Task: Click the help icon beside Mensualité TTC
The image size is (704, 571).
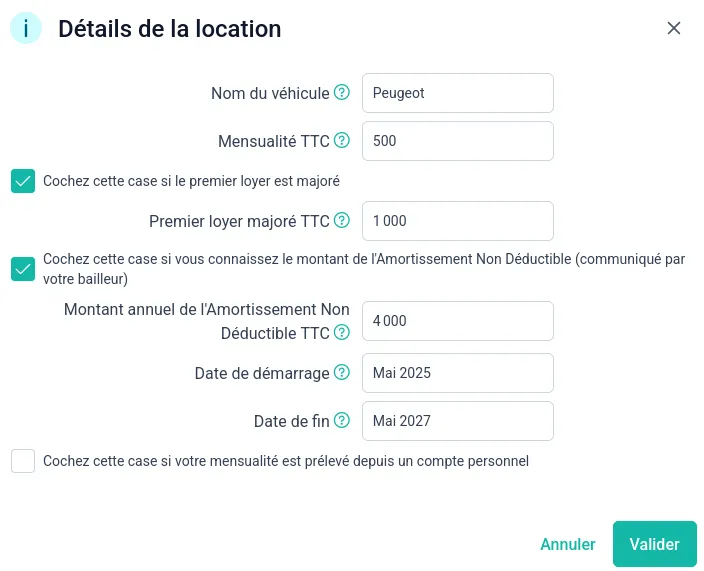Action: click(342, 141)
